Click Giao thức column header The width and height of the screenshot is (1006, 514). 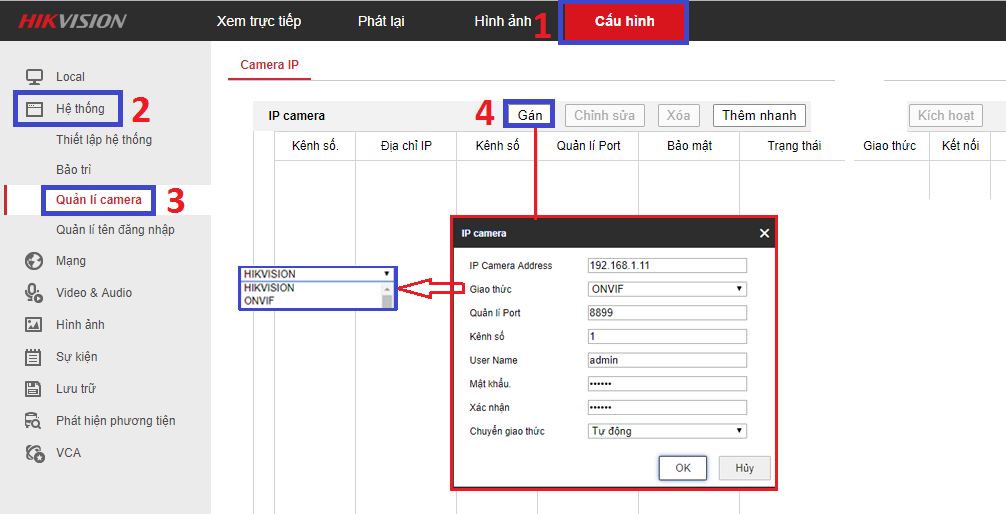pos(890,146)
